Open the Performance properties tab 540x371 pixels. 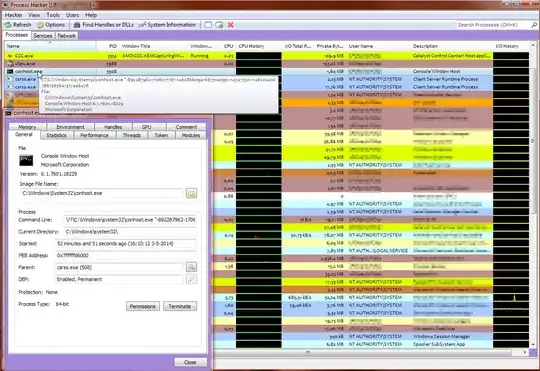pos(94,135)
